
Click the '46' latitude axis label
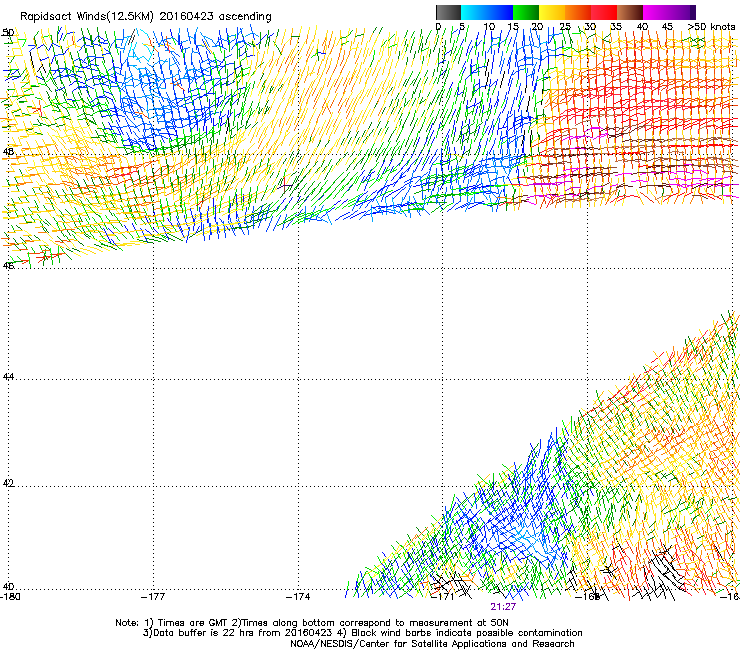(8, 266)
